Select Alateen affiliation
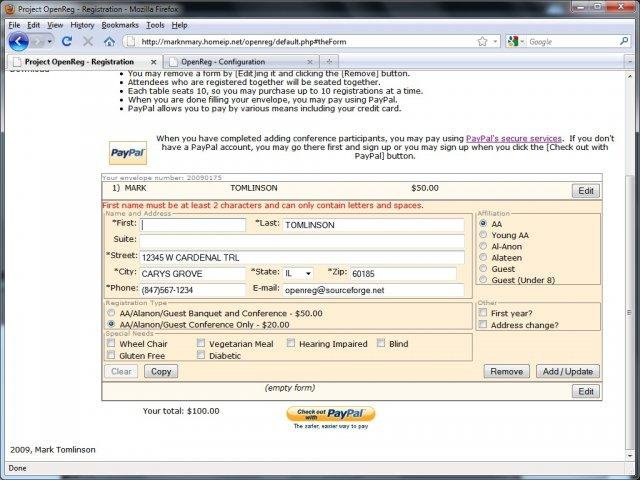This screenshot has width=640, height=480. [483, 257]
